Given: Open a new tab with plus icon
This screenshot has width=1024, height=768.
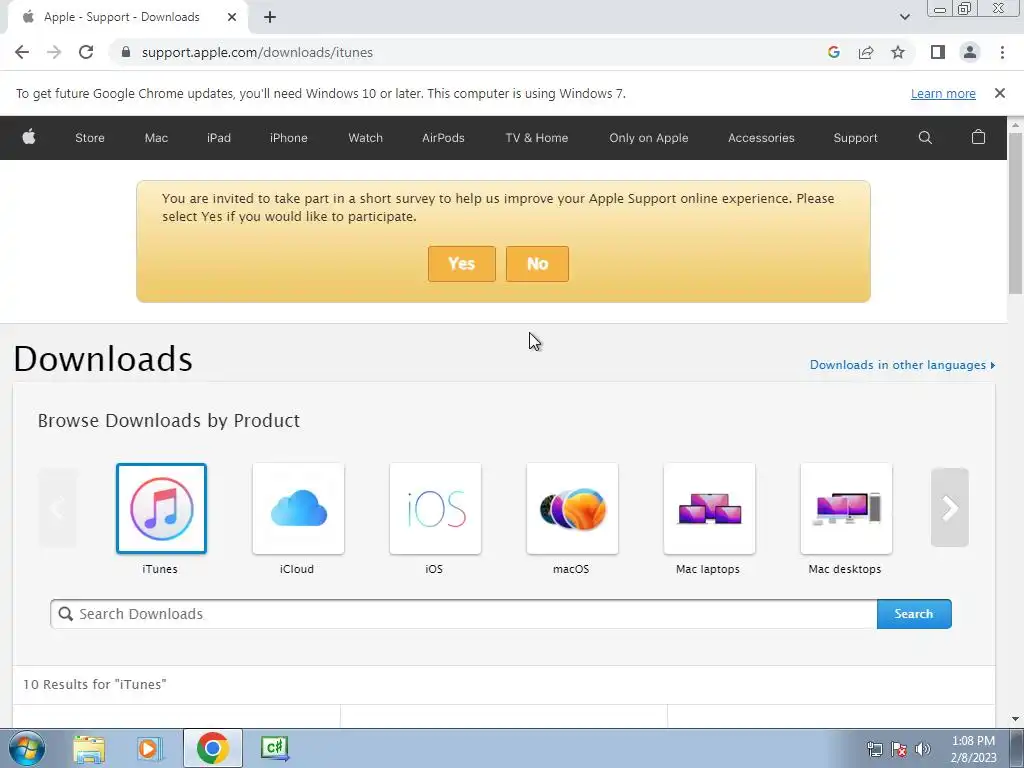Looking at the screenshot, I should [x=270, y=17].
